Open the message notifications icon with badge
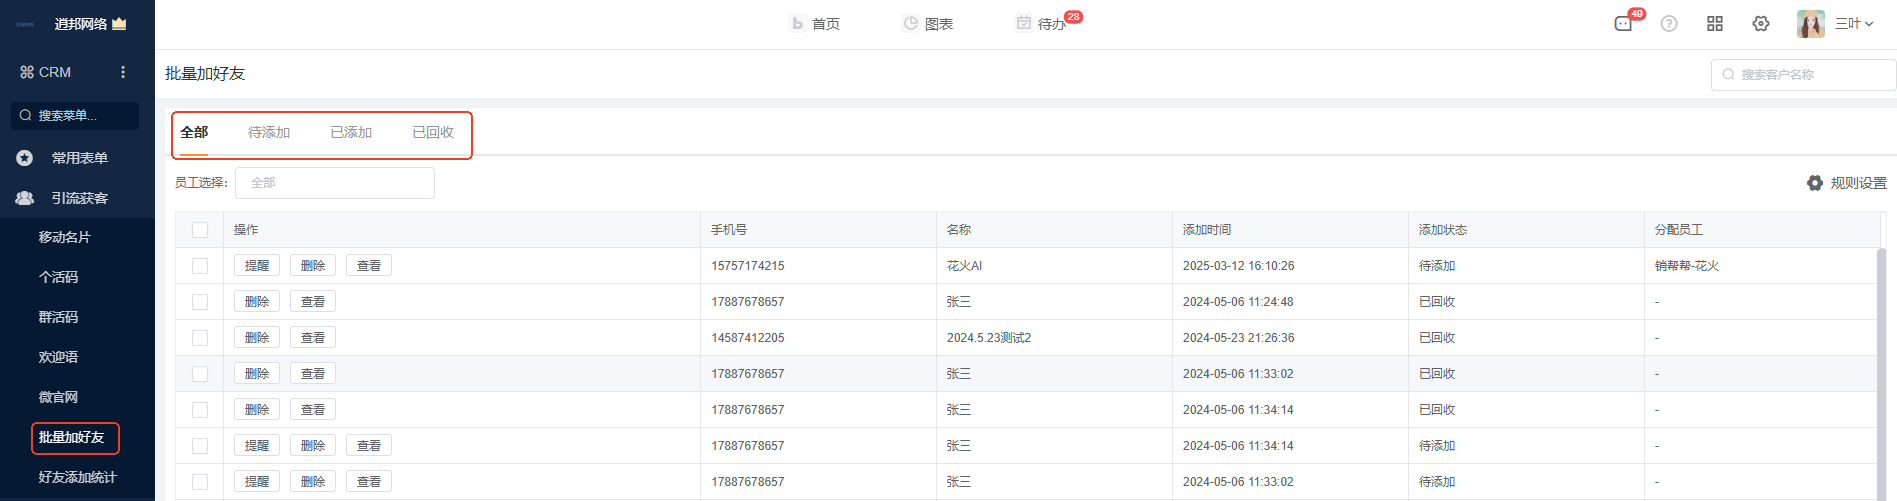The image size is (1897, 501). 1623,24
